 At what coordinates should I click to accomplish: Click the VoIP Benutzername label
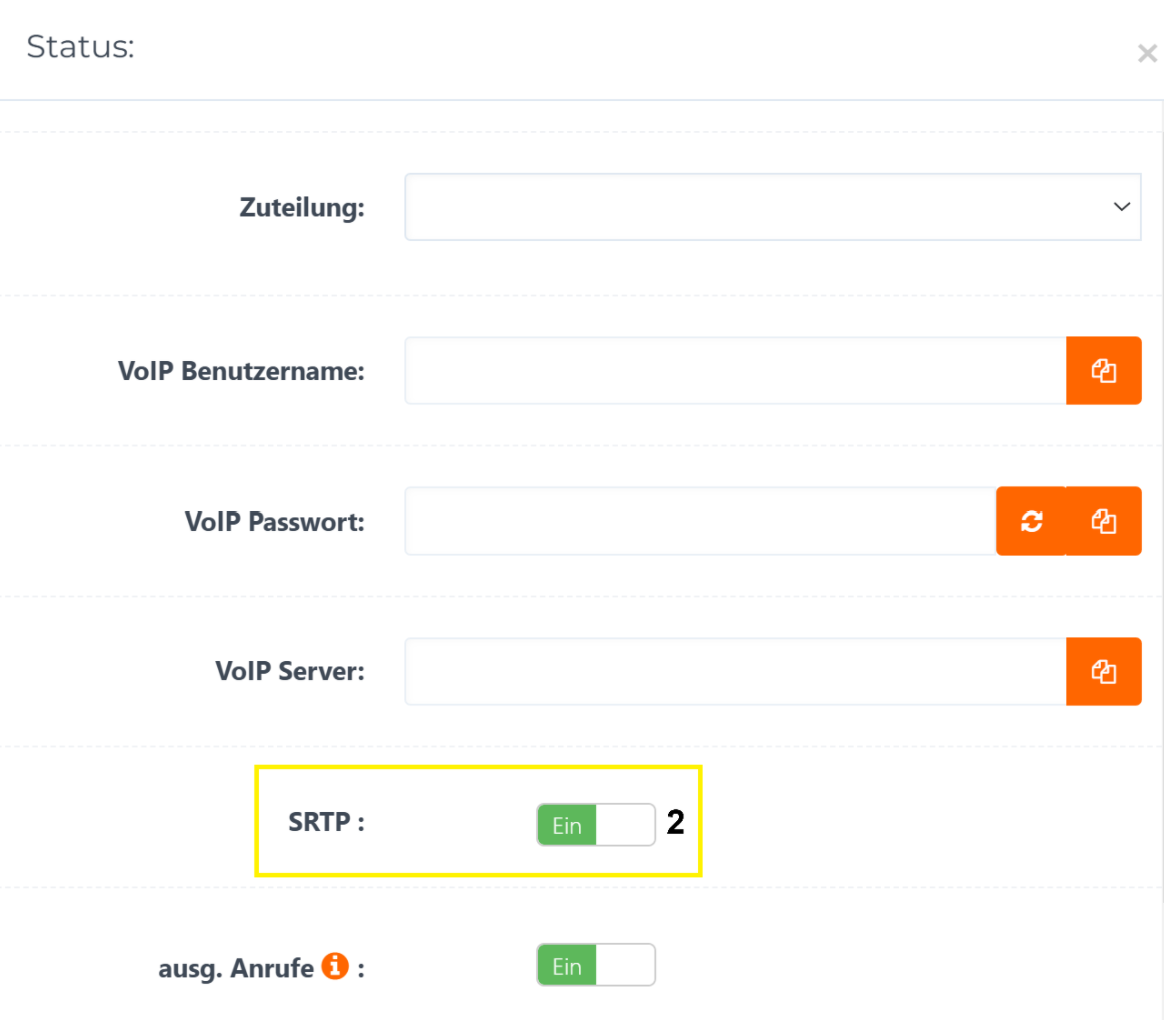point(241,370)
